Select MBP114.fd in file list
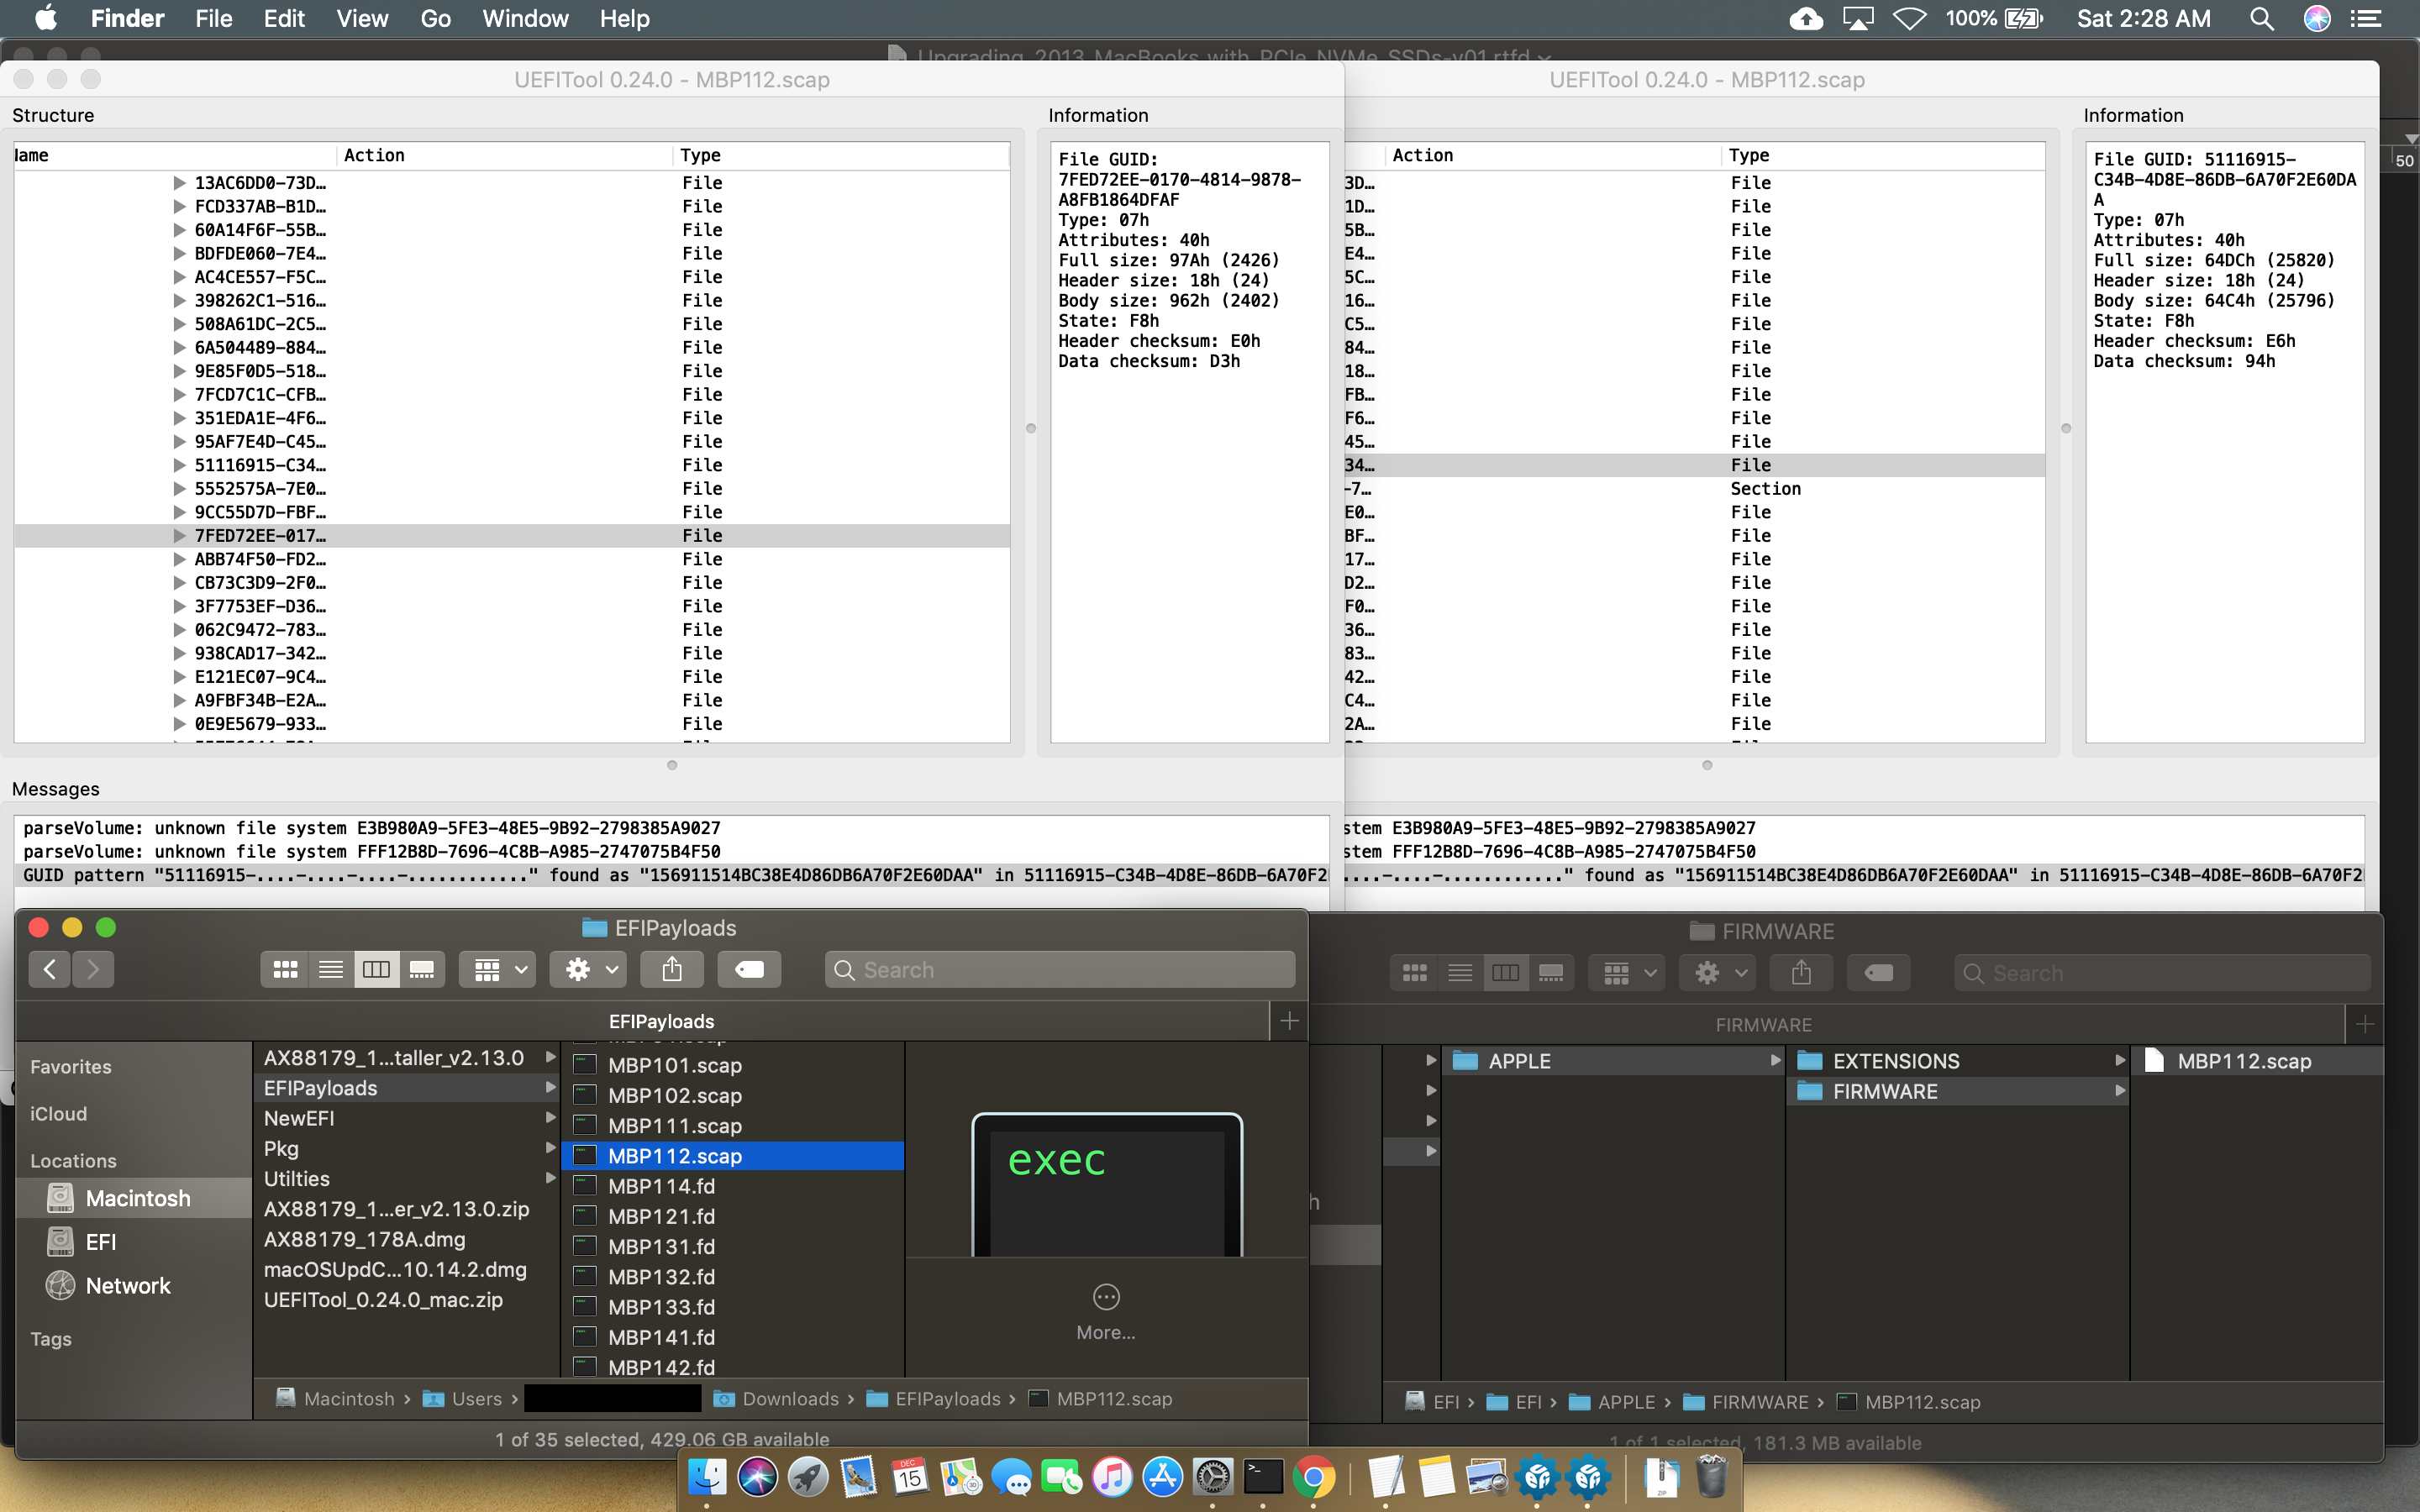2420x1512 pixels. [733, 1186]
